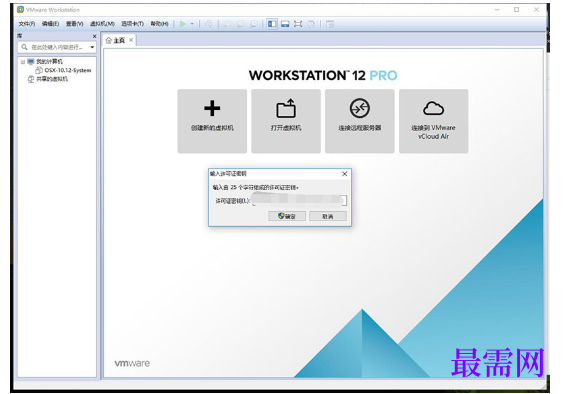Open the power options dropdown arrow
The height and width of the screenshot is (394, 563).
(x=192, y=24)
